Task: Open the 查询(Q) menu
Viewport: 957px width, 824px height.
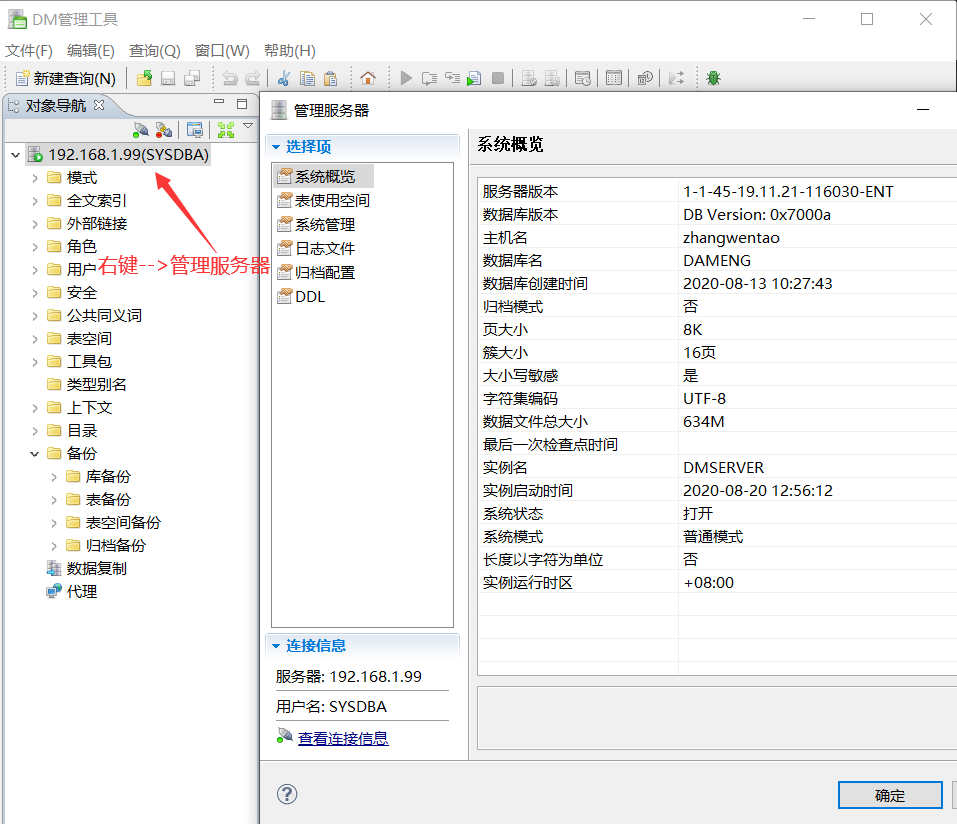Action: pyautogui.click(x=154, y=51)
